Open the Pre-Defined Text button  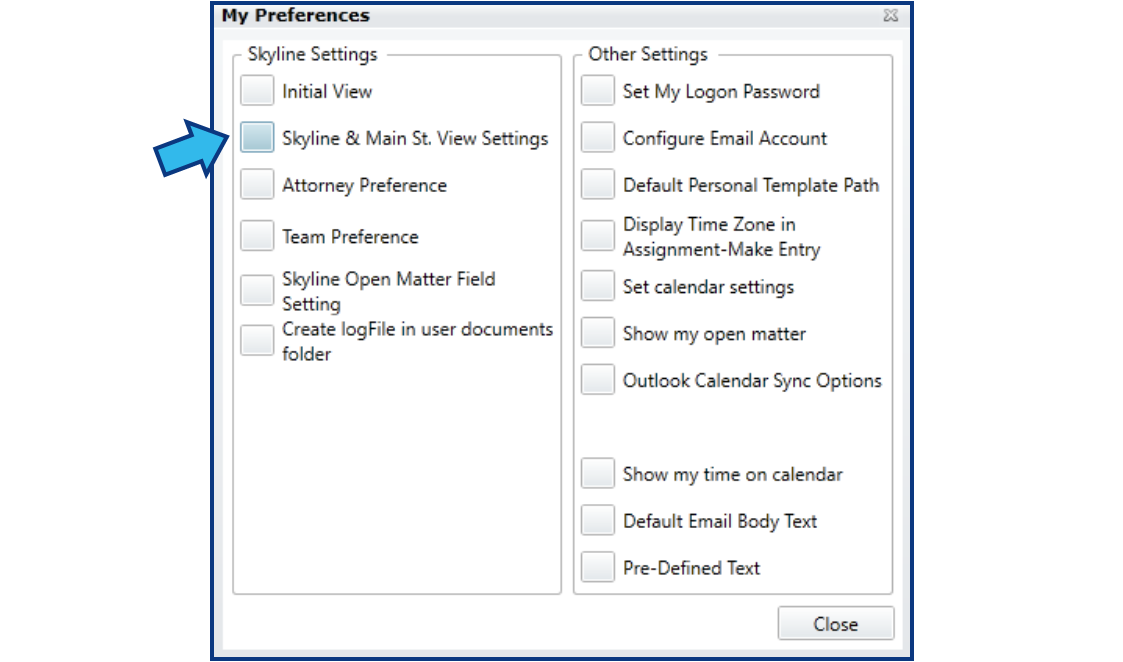(x=598, y=567)
